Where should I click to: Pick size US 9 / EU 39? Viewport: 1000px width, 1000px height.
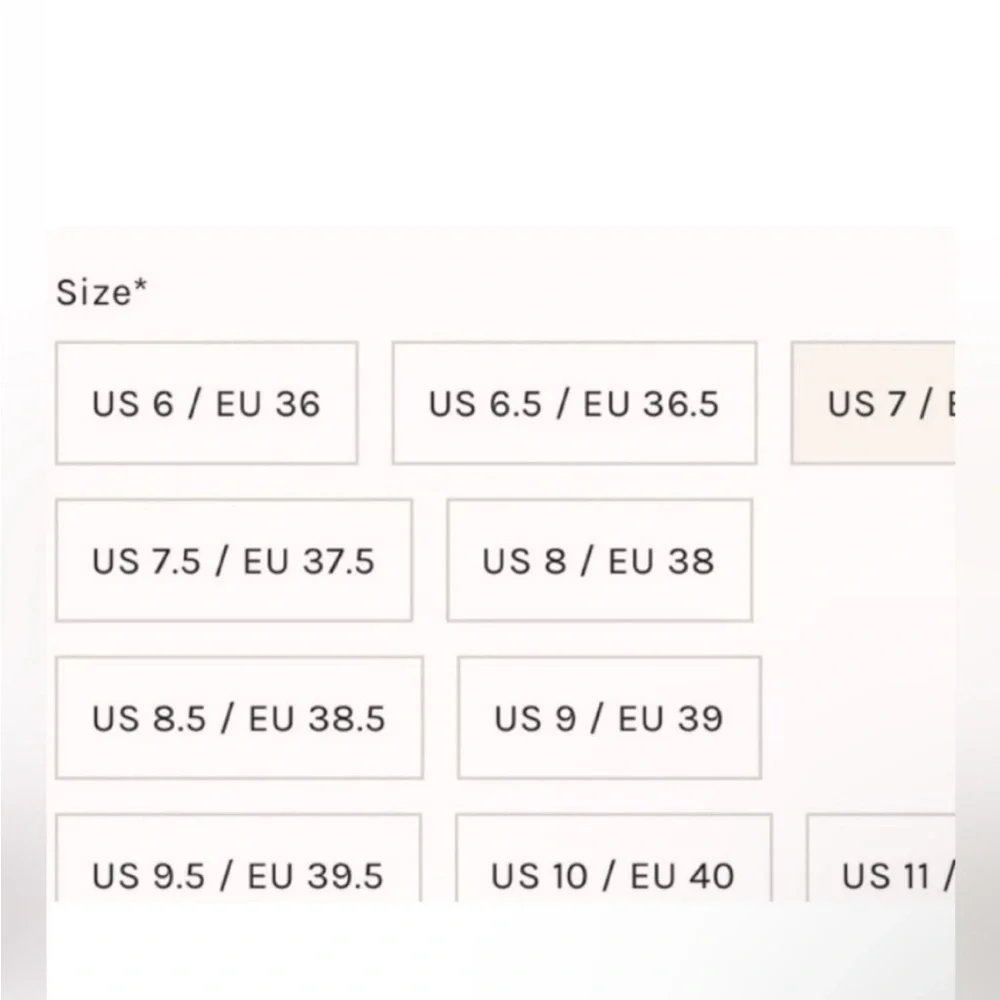tap(609, 717)
